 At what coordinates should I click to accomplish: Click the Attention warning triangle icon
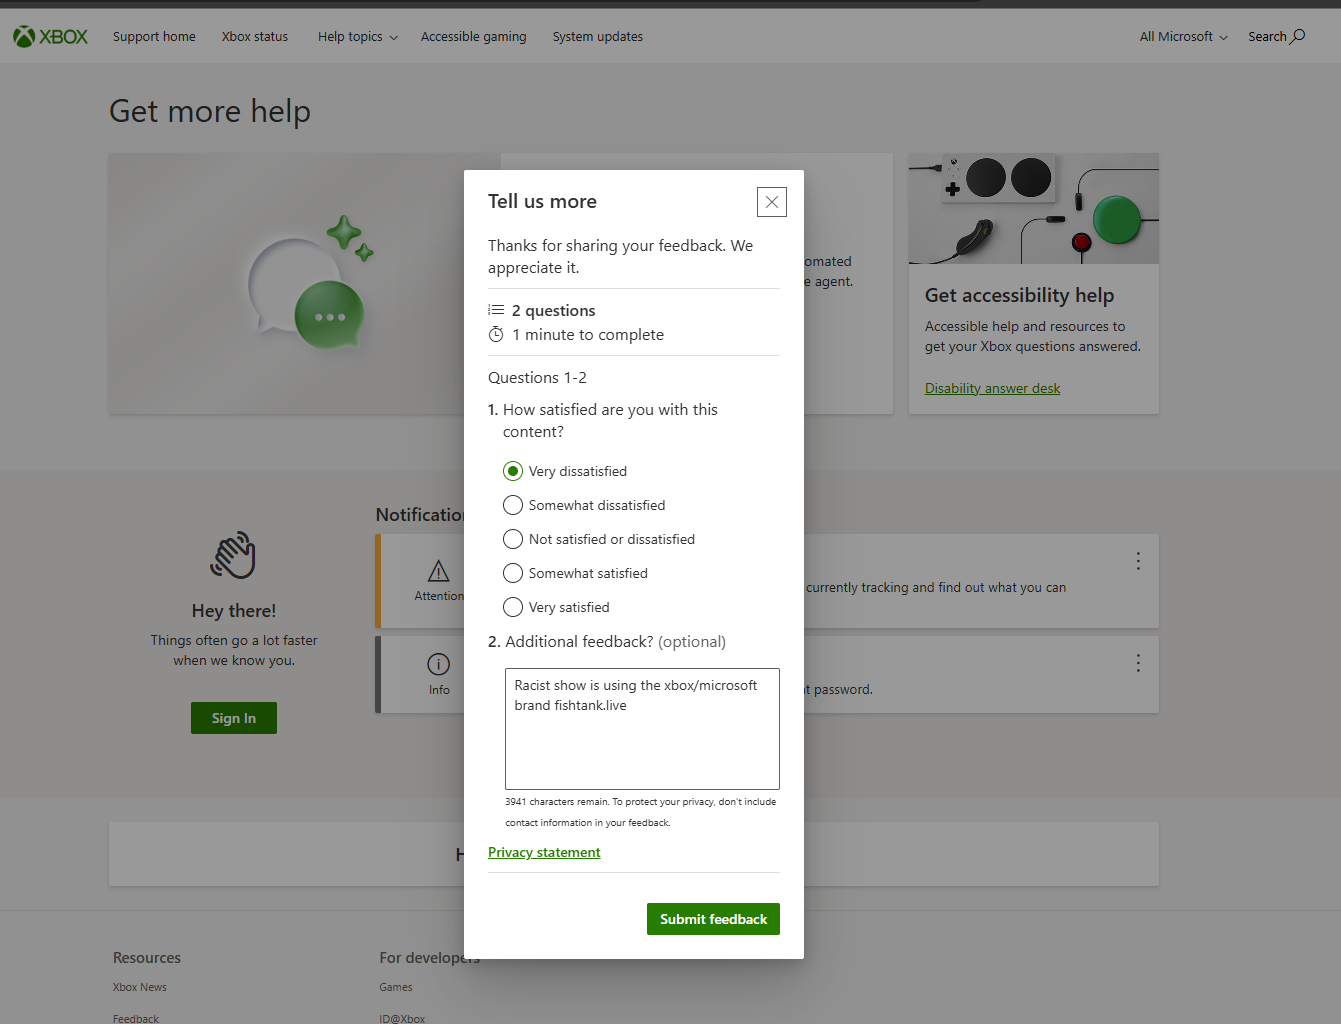tap(438, 571)
